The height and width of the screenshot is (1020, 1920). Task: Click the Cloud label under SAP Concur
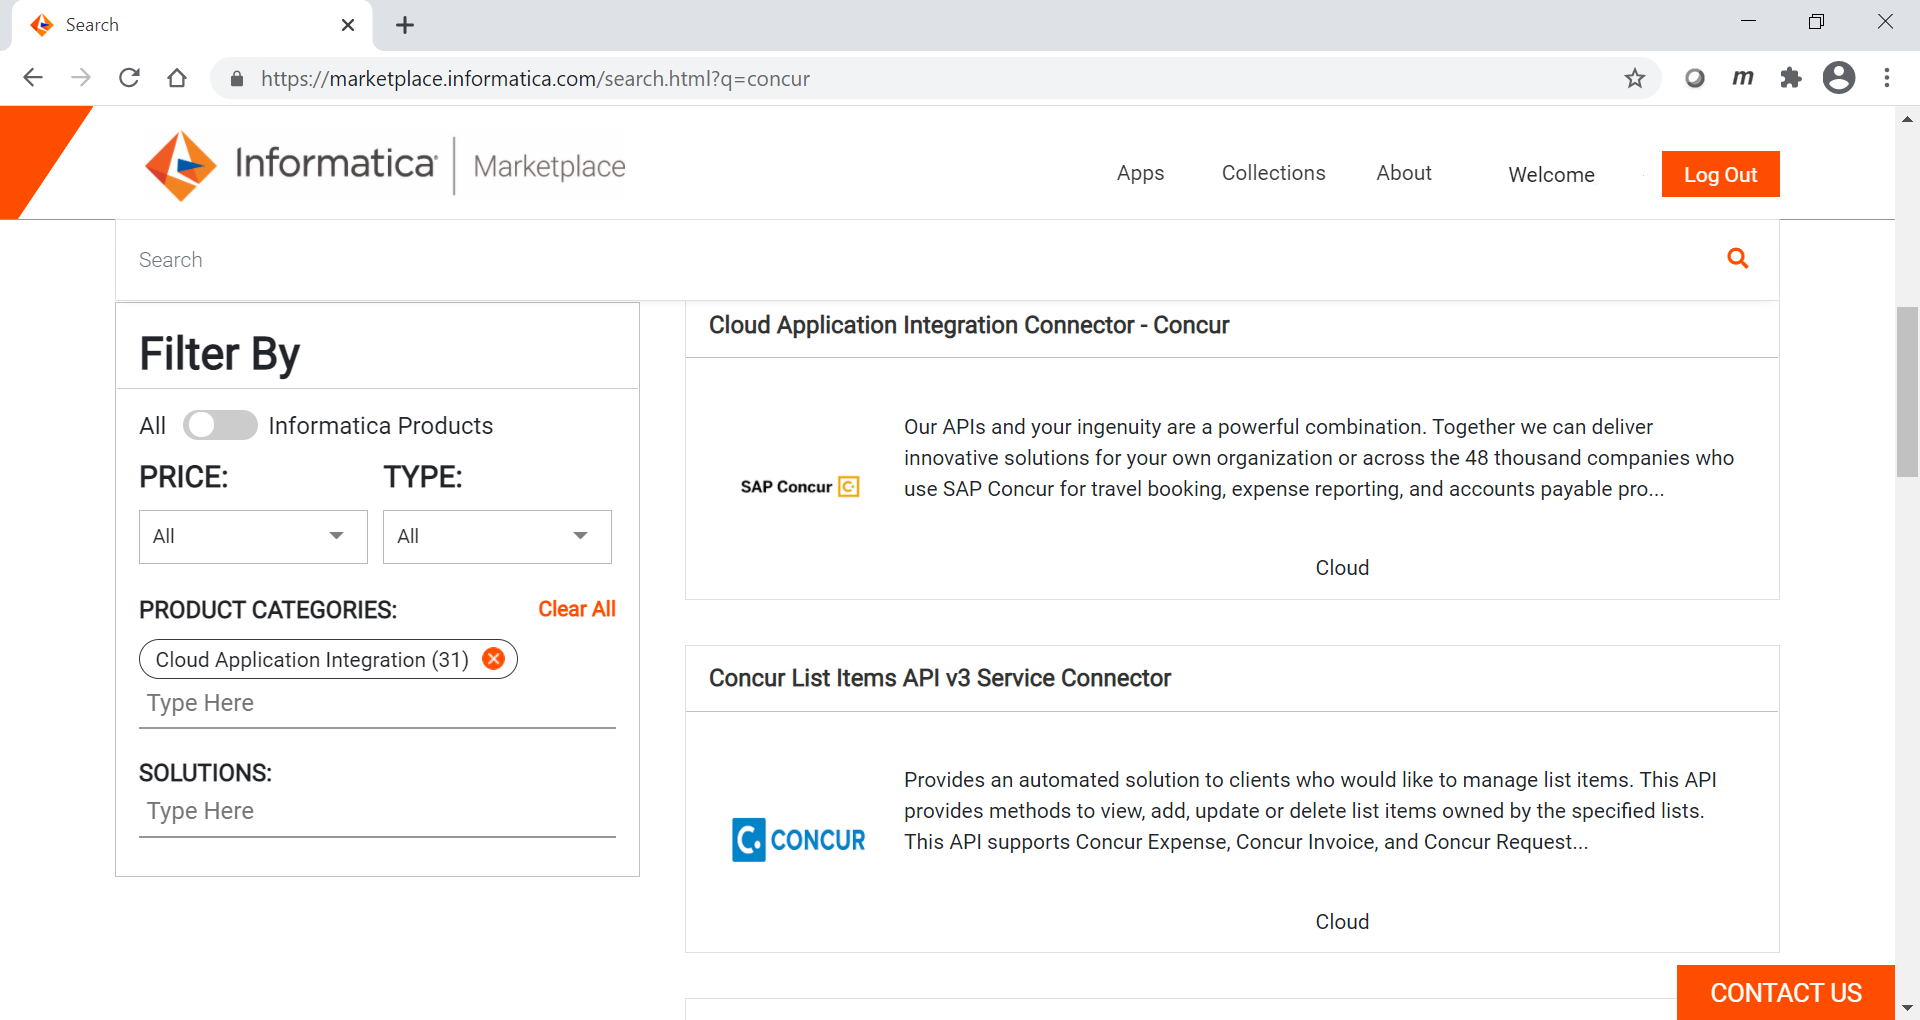pyautogui.click(x=1342, y=568)
